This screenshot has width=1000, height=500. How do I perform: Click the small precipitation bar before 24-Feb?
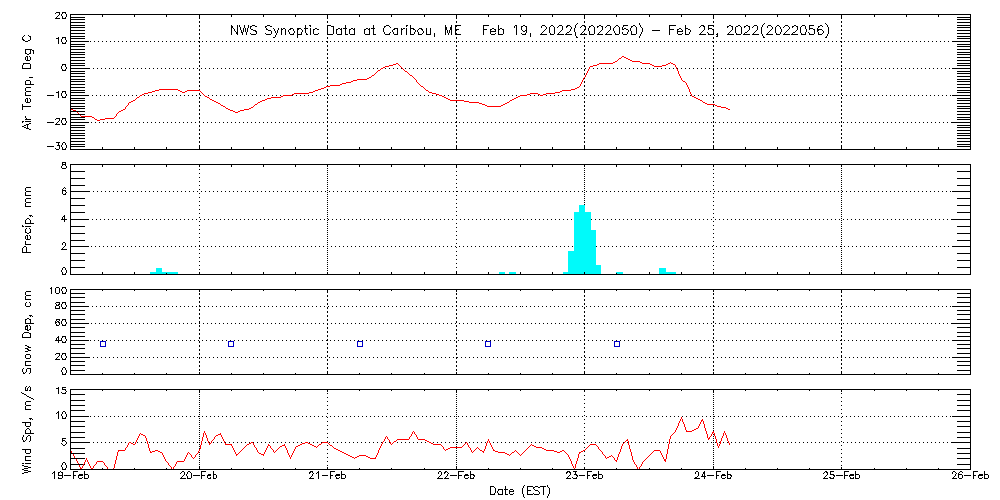663,270
